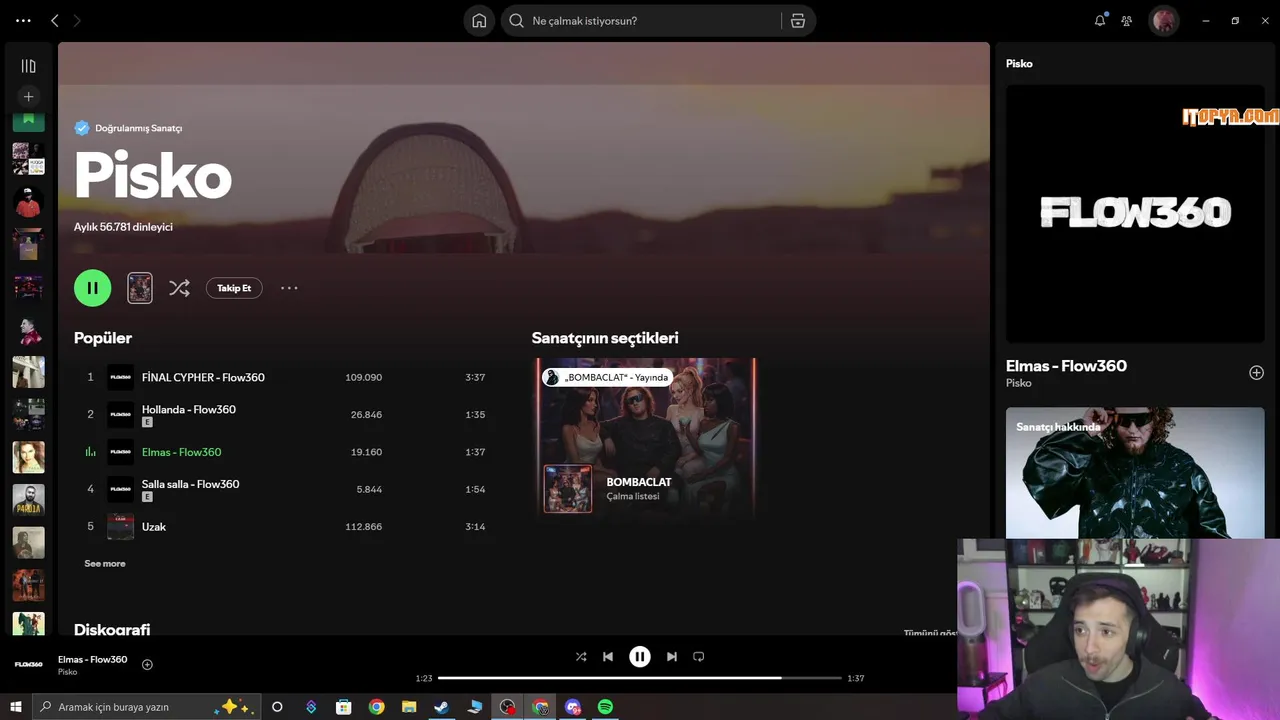Skip to the next track

point(672,657)
